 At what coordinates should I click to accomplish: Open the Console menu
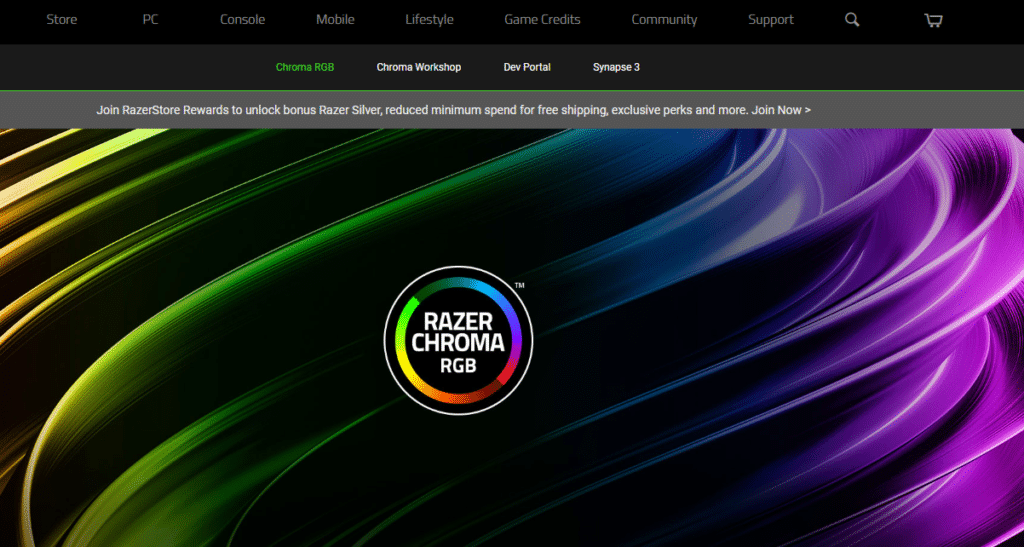coord(242,20)
